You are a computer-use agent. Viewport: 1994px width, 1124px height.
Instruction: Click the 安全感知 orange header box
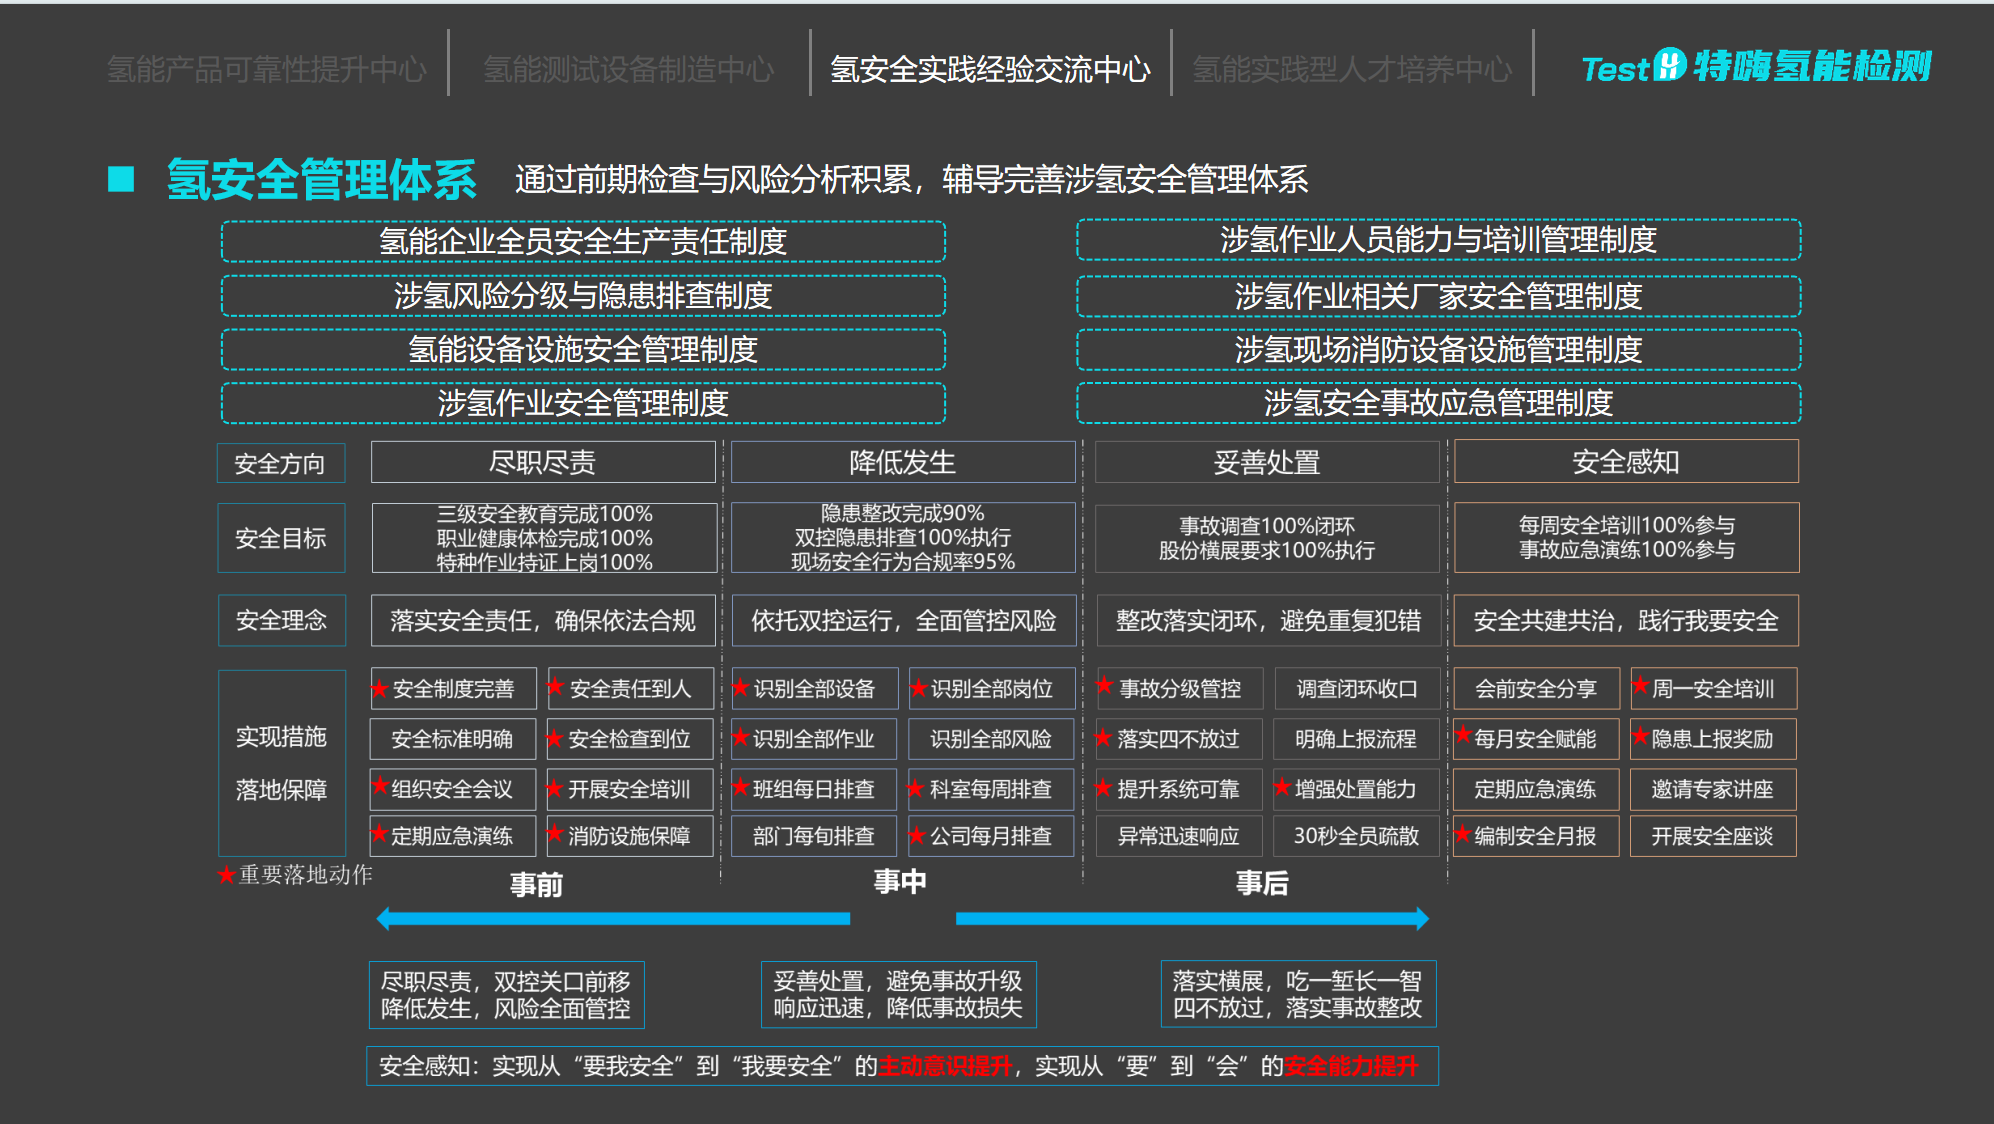(x=1625, y=462)
